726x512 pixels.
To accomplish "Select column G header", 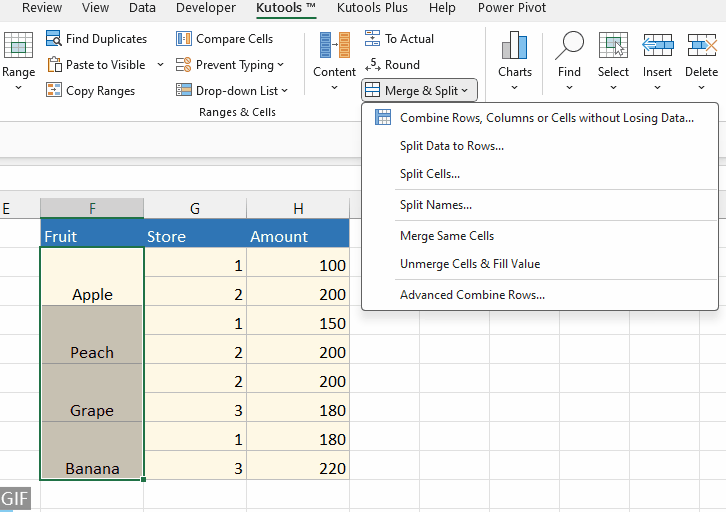I will [x=195, y=208].
